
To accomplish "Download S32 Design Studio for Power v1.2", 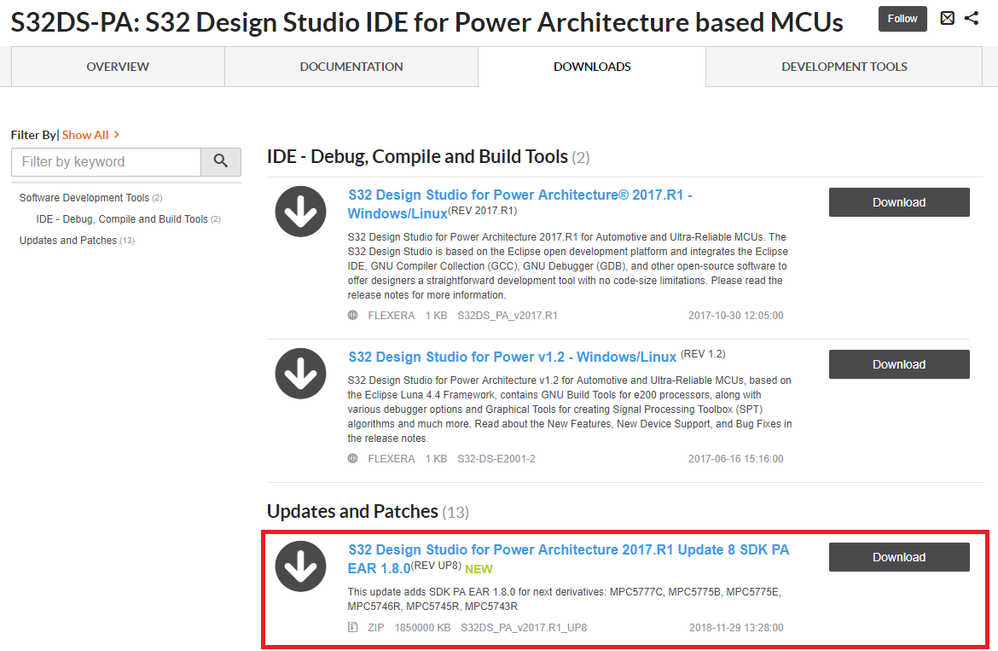I will click(x=899, y=365).
